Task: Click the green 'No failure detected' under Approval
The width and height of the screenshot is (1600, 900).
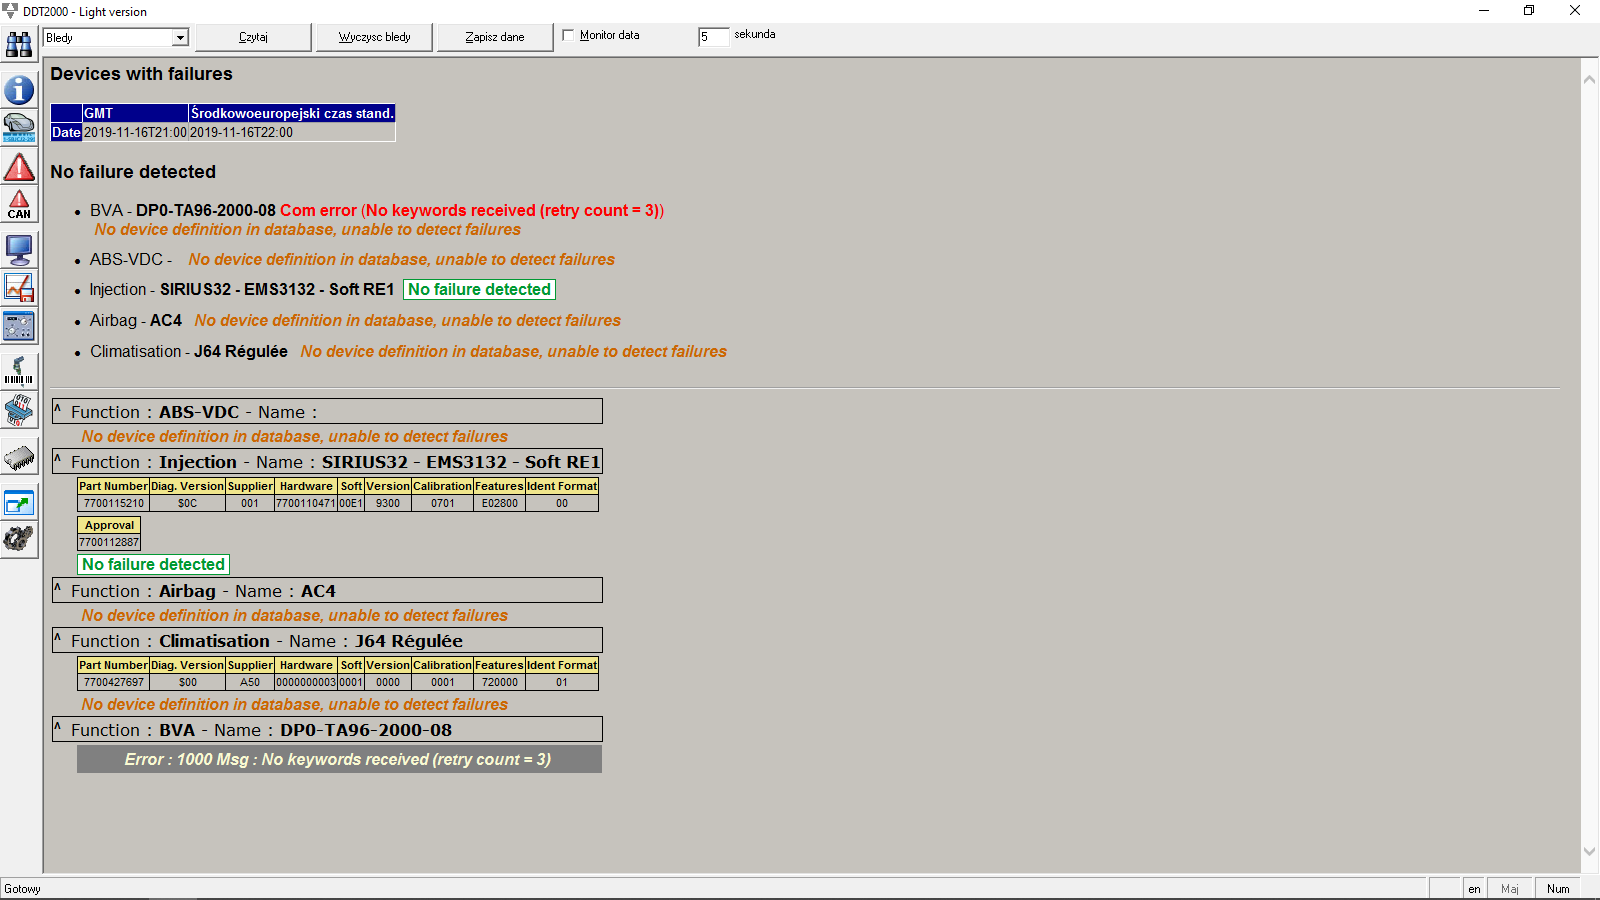Action: (153, 564)
